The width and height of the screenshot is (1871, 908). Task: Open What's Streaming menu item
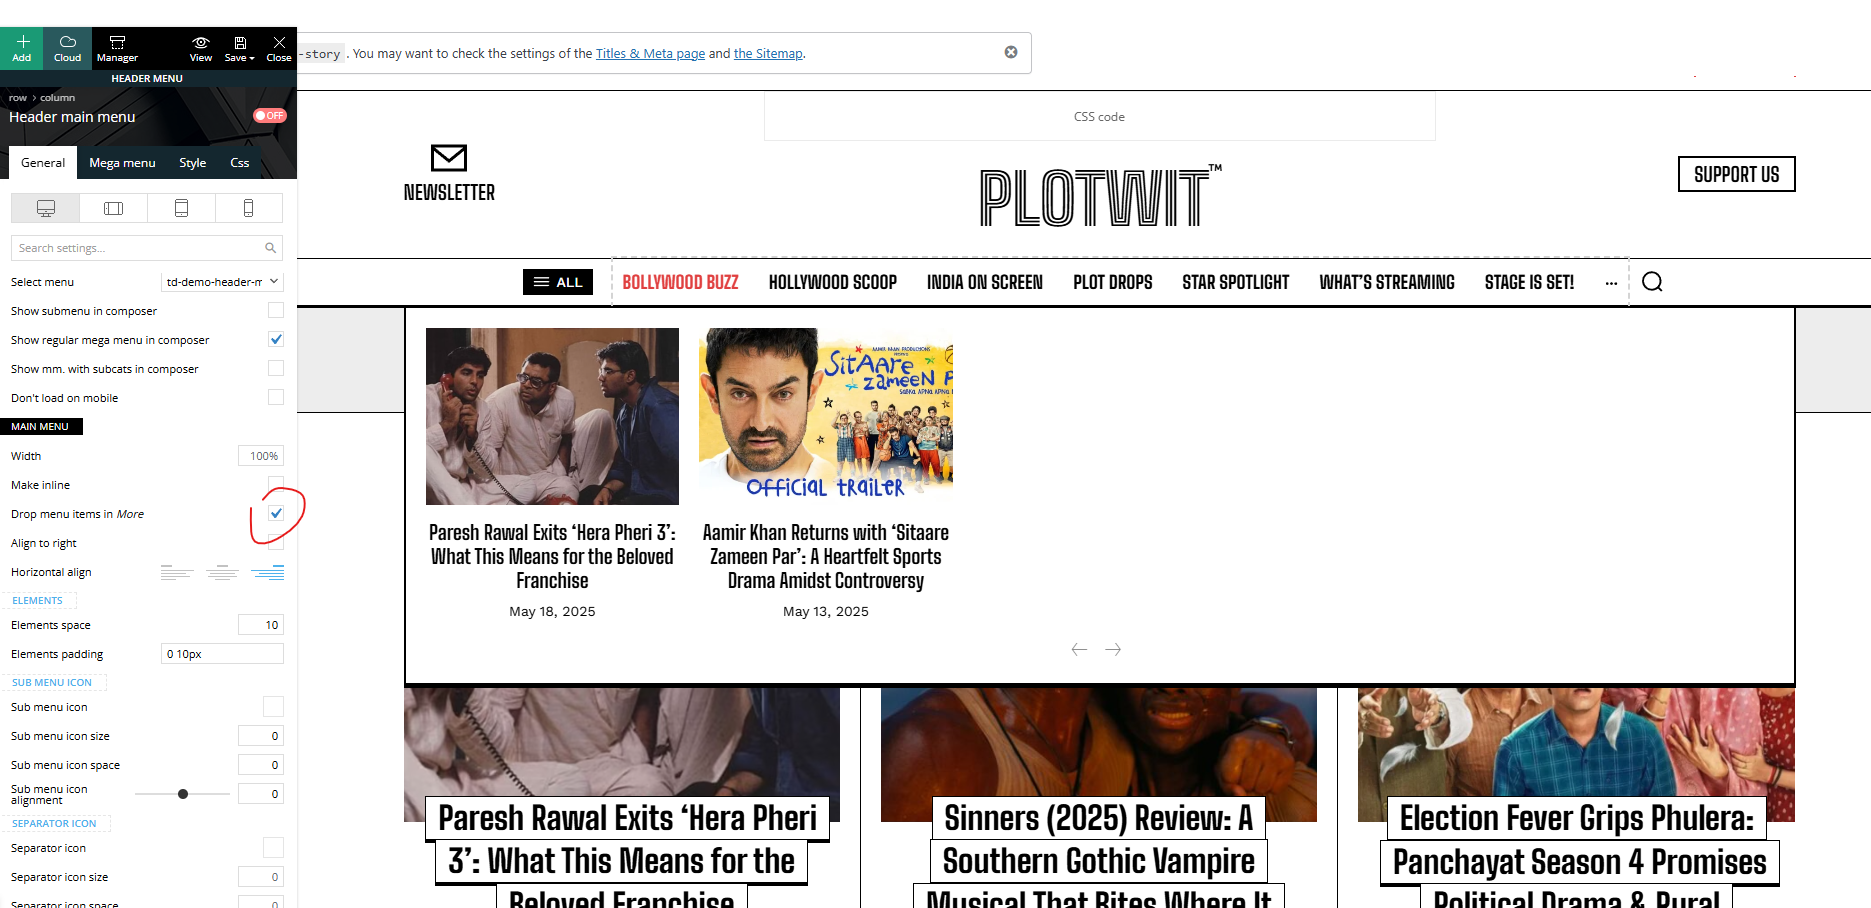click(x=1387, y=282)
